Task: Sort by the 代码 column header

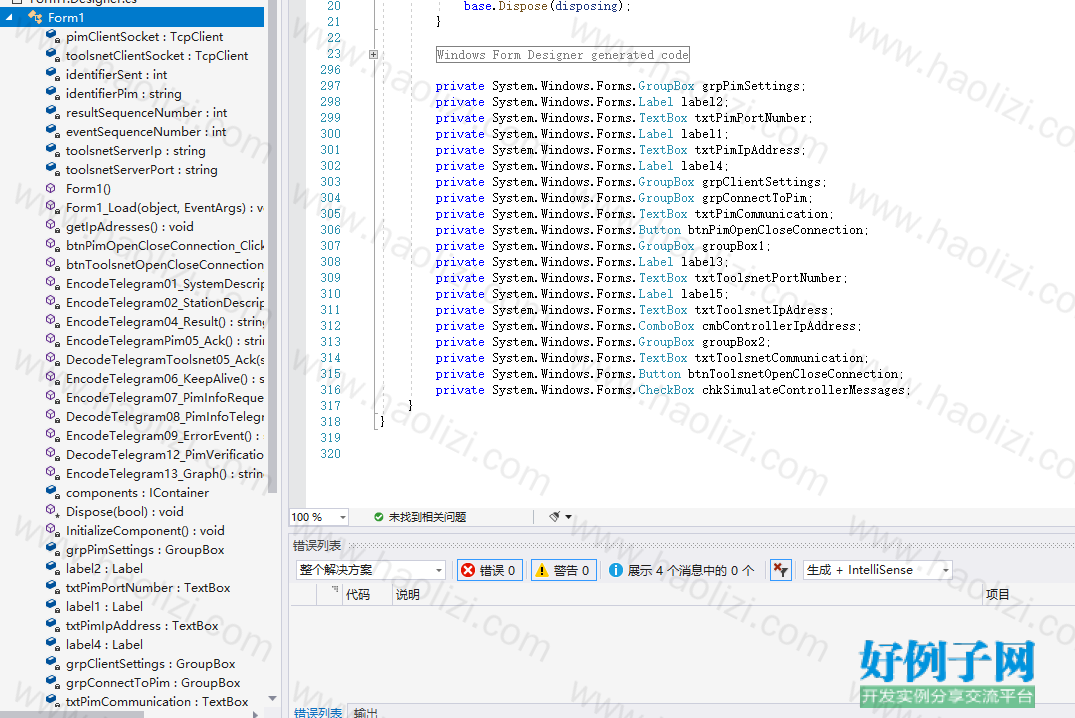Action: [357, 595]
